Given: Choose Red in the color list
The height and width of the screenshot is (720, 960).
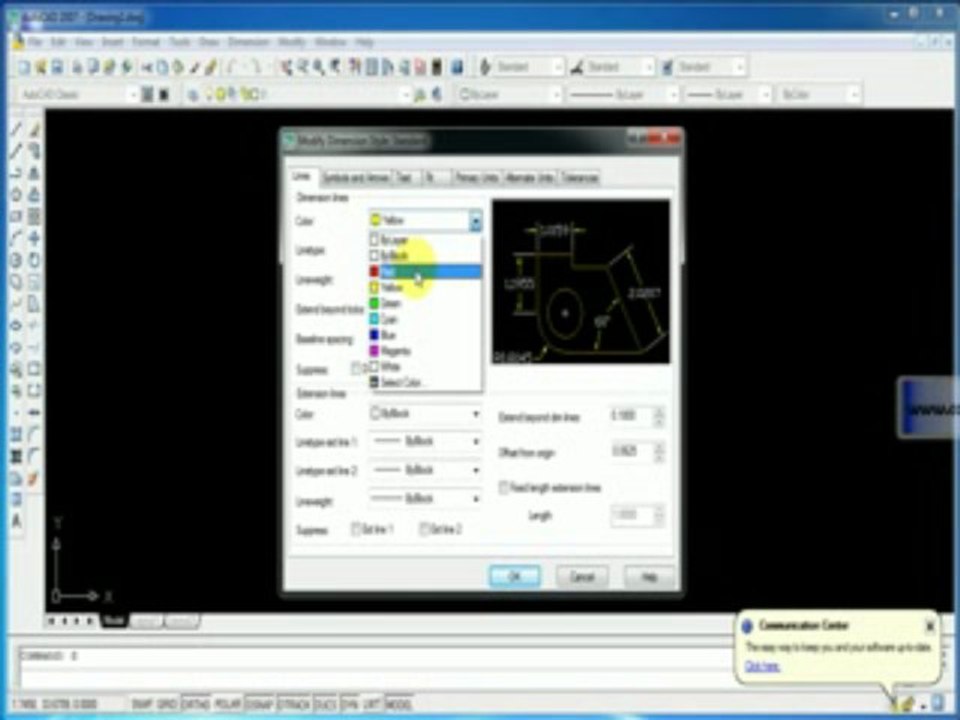Looking at the screenshot, I should pyautogui.click(x=425, y=272).
